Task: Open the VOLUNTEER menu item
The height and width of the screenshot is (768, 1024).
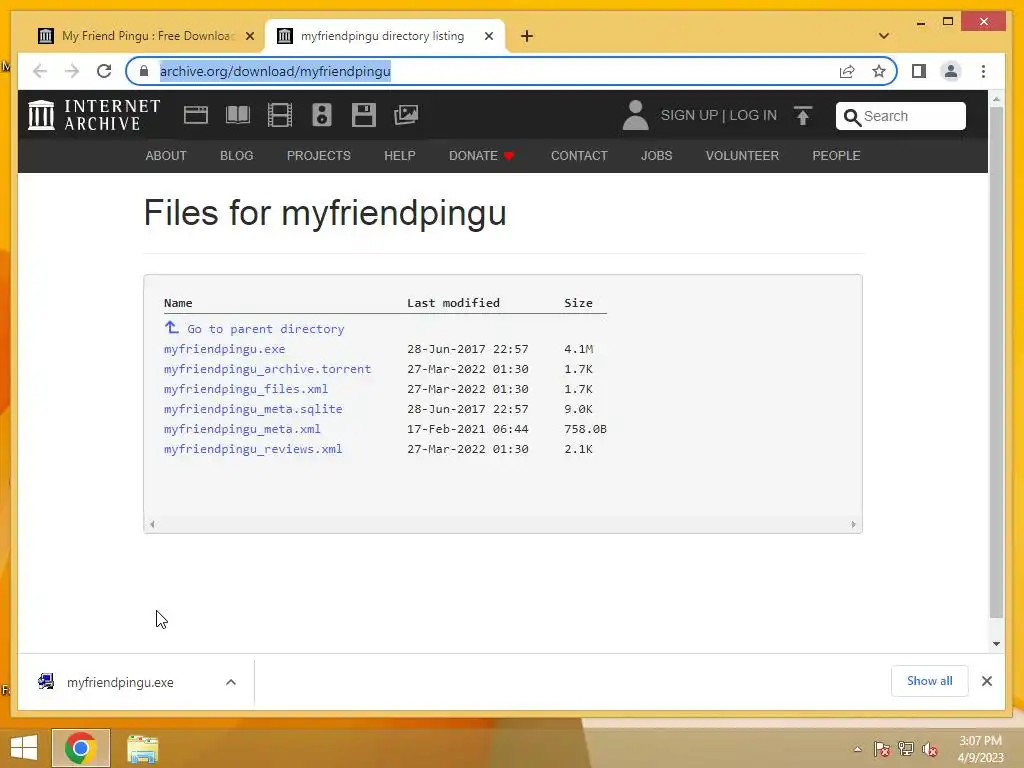Action: point(742,155)
